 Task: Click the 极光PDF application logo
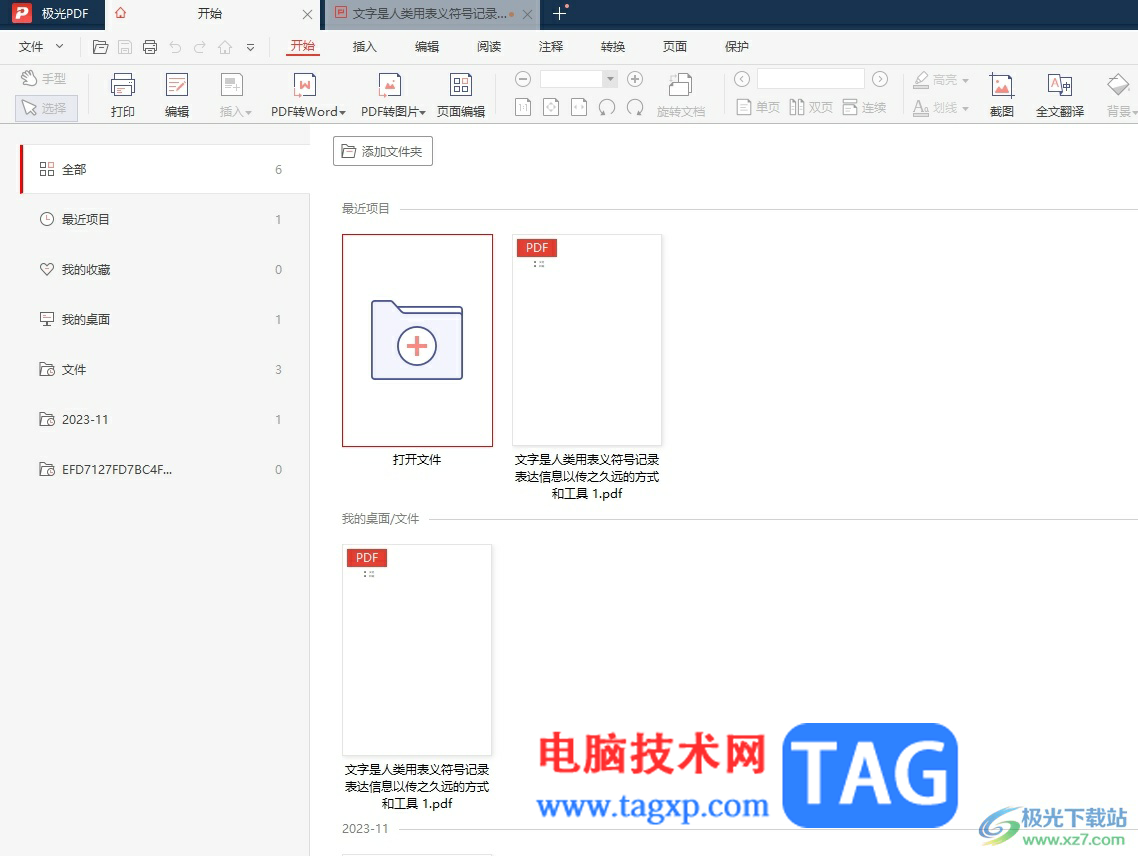tap(22, 13)
